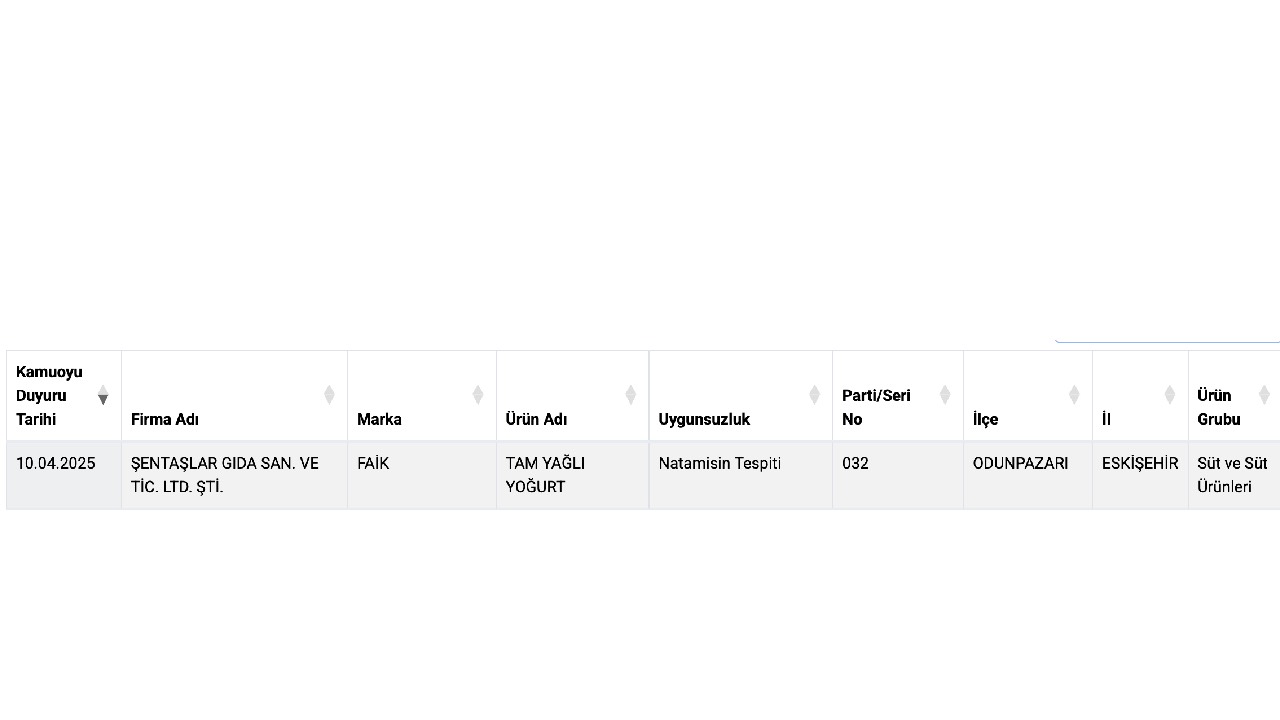Click Firma Adı sort arrows icon
Viewport: 1280px width, 720px height.
pos(329,395)
